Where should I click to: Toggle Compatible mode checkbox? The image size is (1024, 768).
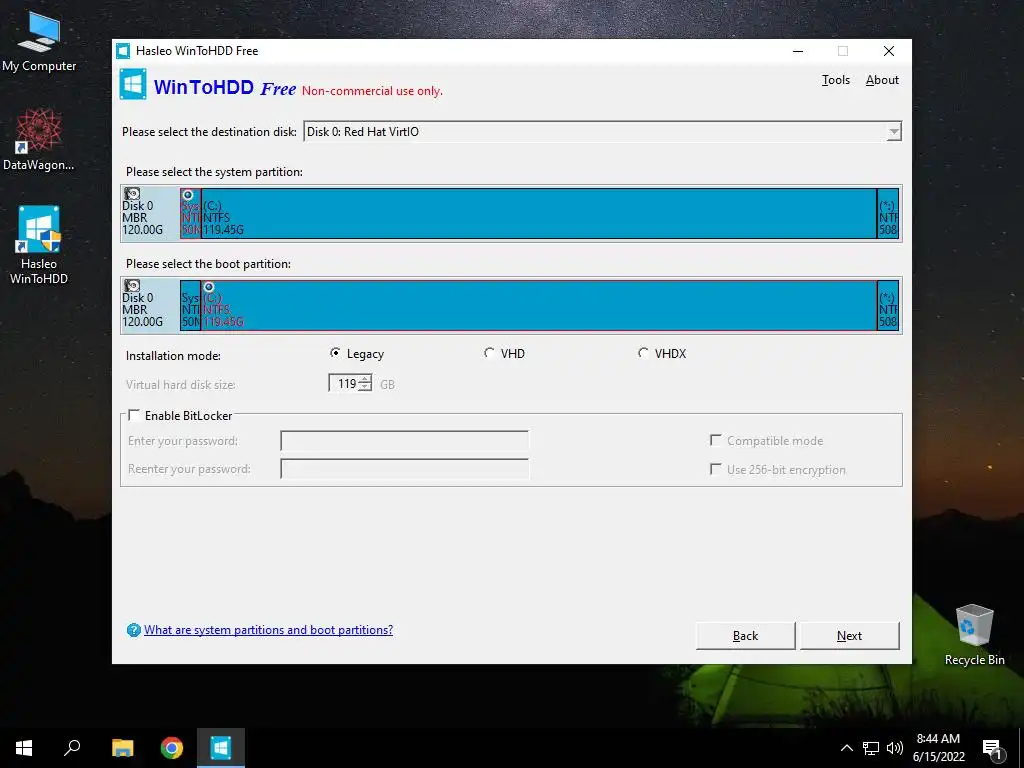pyautogui.click(x=716, y=440)
